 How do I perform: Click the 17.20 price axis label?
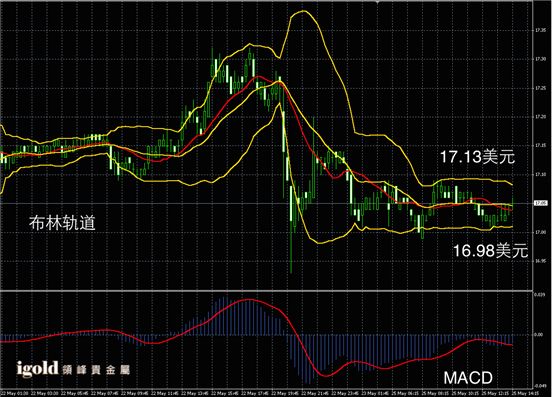click(x=540, y=116)
